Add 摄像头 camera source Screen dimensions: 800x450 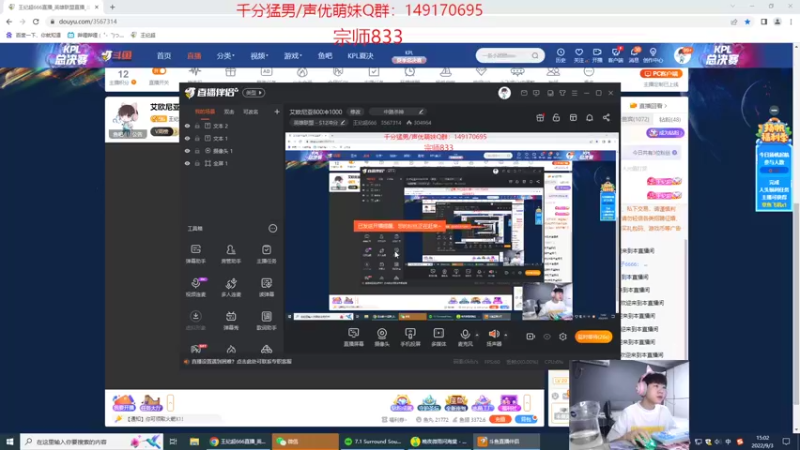point(382,337)
